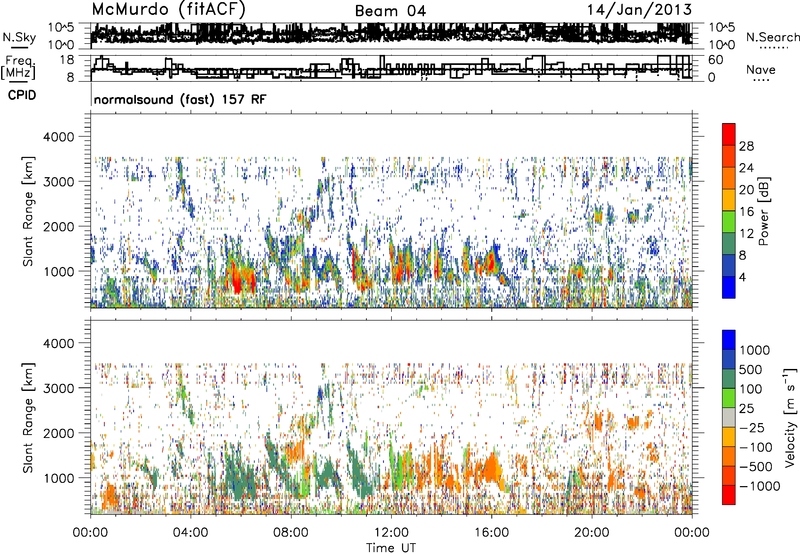The image size is (800, 554).
Task: Select the Freq. [MHz] axis label
Action: pyautogui.click(x=19, y=68)
